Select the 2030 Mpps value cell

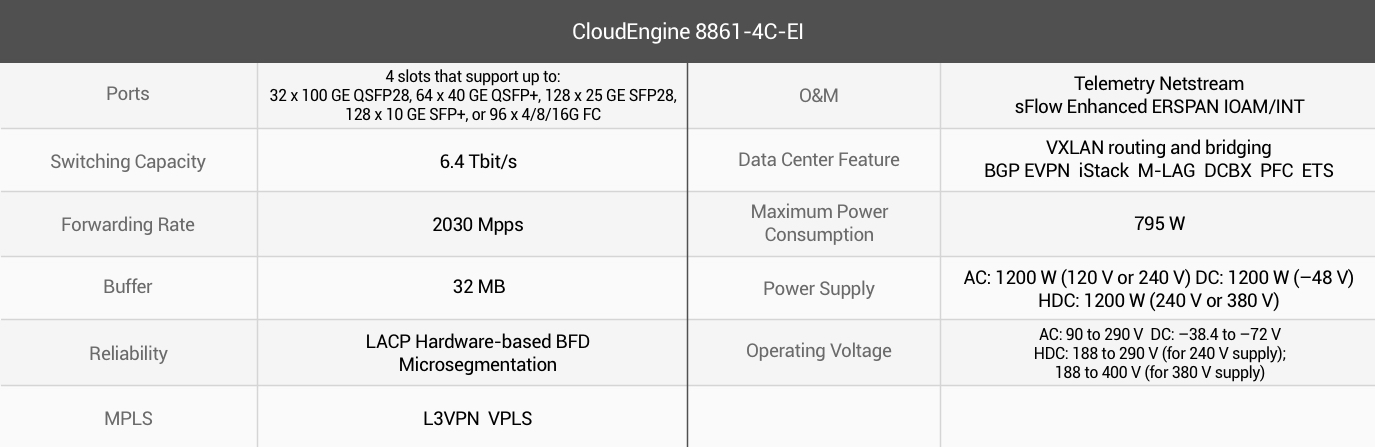[x=472, y=224]
